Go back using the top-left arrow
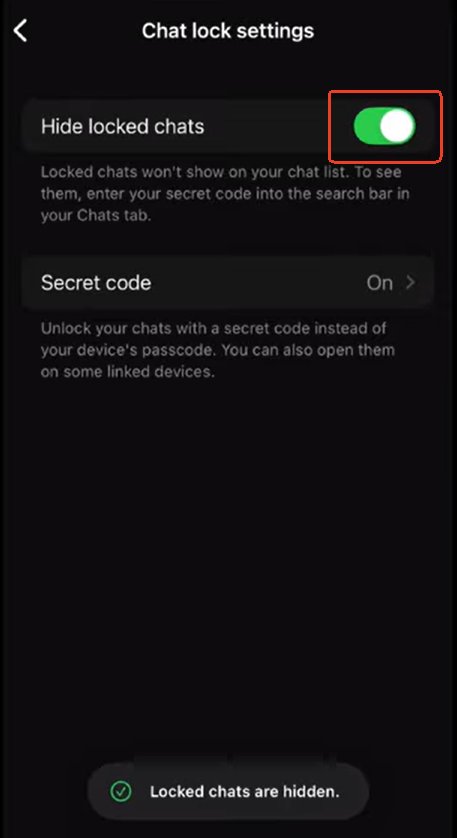Image resolution: width=457 pixels, height=838 pixels. (x=20, y=30)
